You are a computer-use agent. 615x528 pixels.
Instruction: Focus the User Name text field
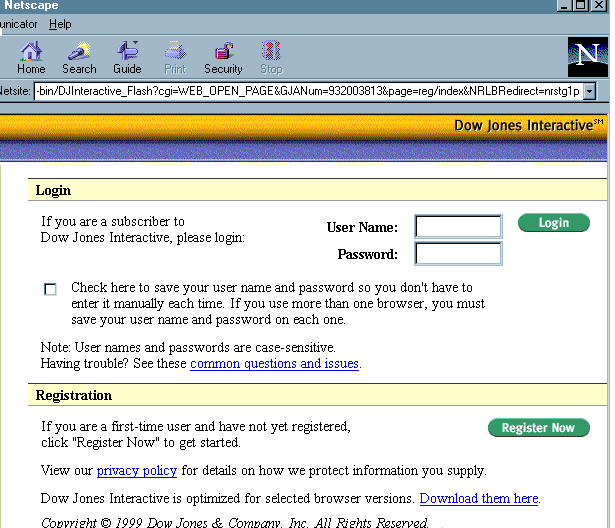tap(458, 227)
